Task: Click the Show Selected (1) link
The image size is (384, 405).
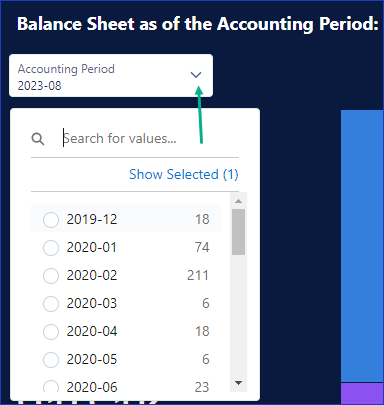Action: [x=184, y=174]
